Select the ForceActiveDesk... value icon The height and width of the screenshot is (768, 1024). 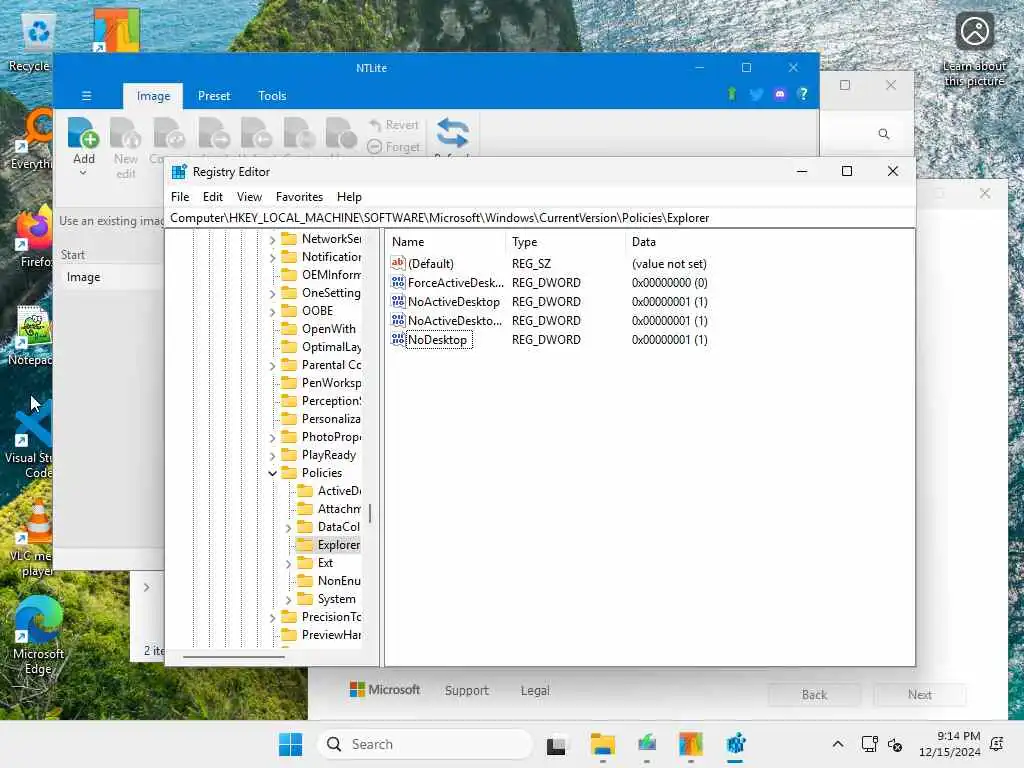pos(398,282)
